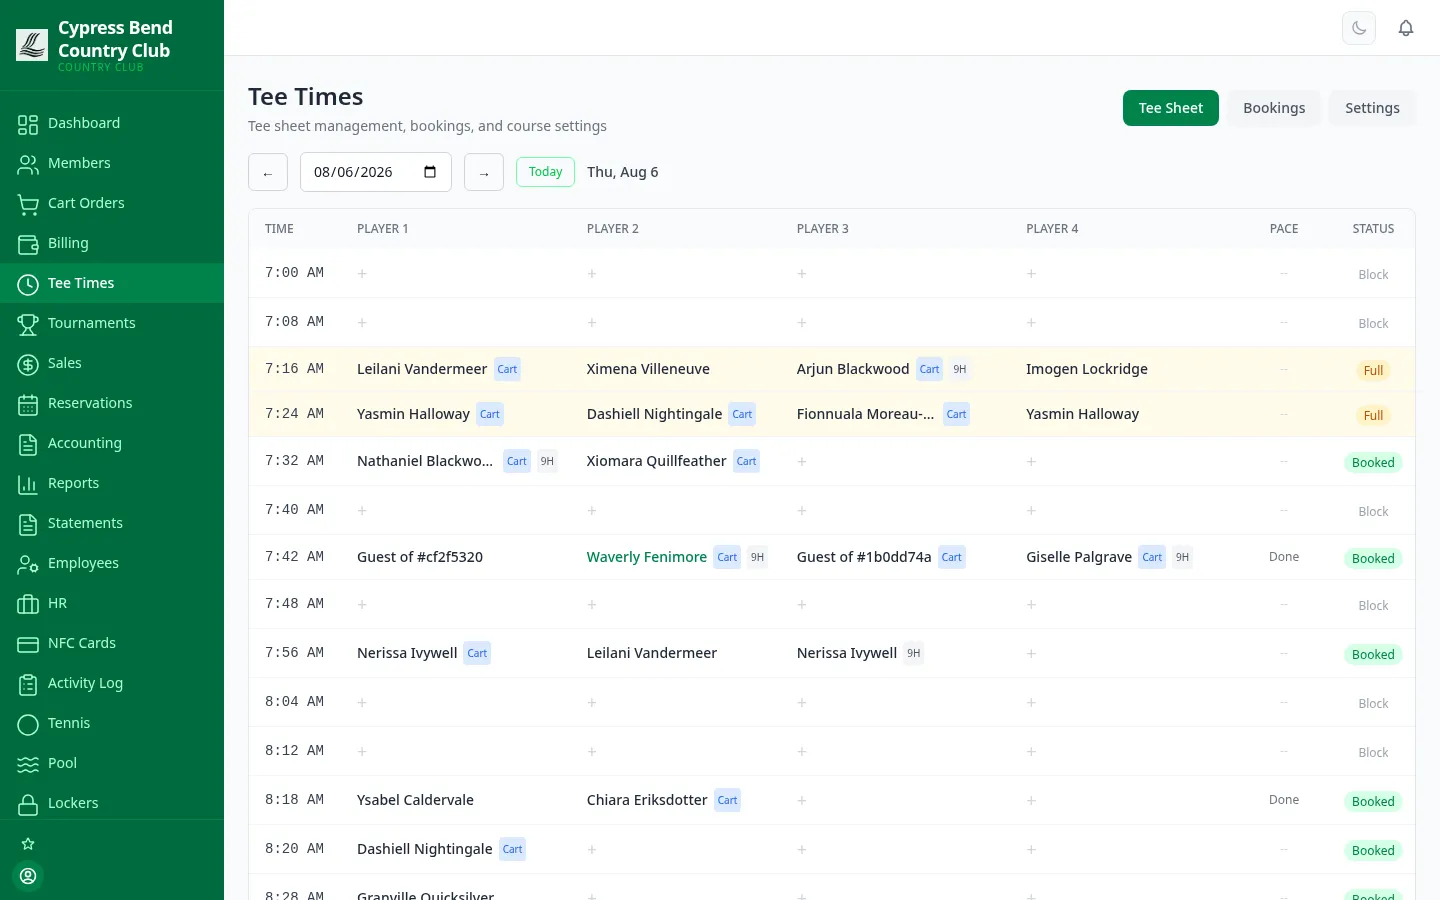Click Chiara Eriksdotter's Cart tag

(x=727, y=800)
